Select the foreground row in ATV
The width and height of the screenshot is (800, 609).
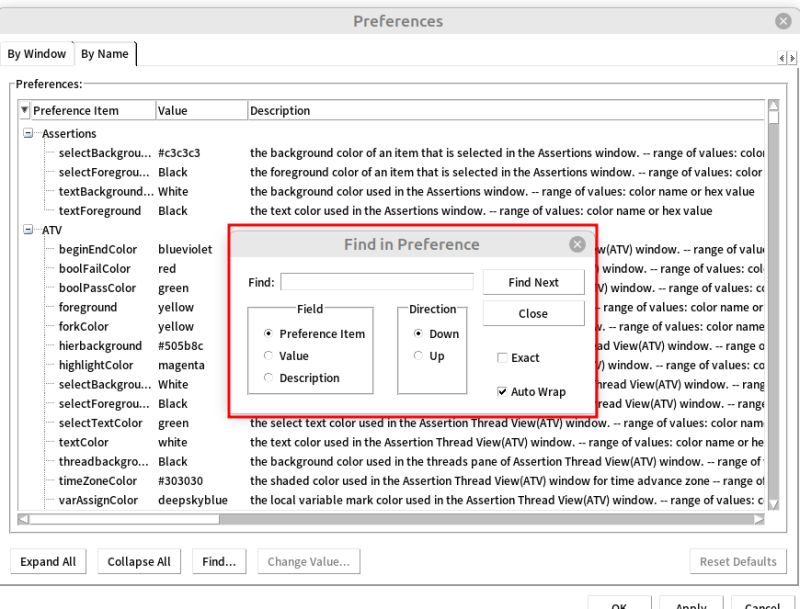pos(391,307)
